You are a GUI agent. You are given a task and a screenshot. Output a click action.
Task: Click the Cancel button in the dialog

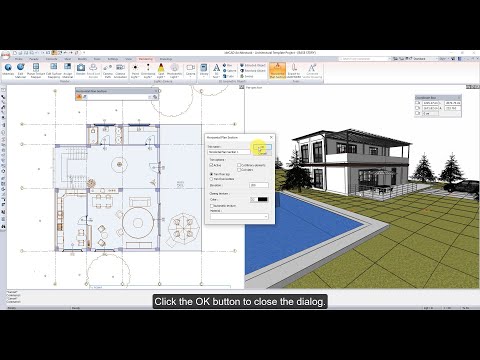click(262, 153)
